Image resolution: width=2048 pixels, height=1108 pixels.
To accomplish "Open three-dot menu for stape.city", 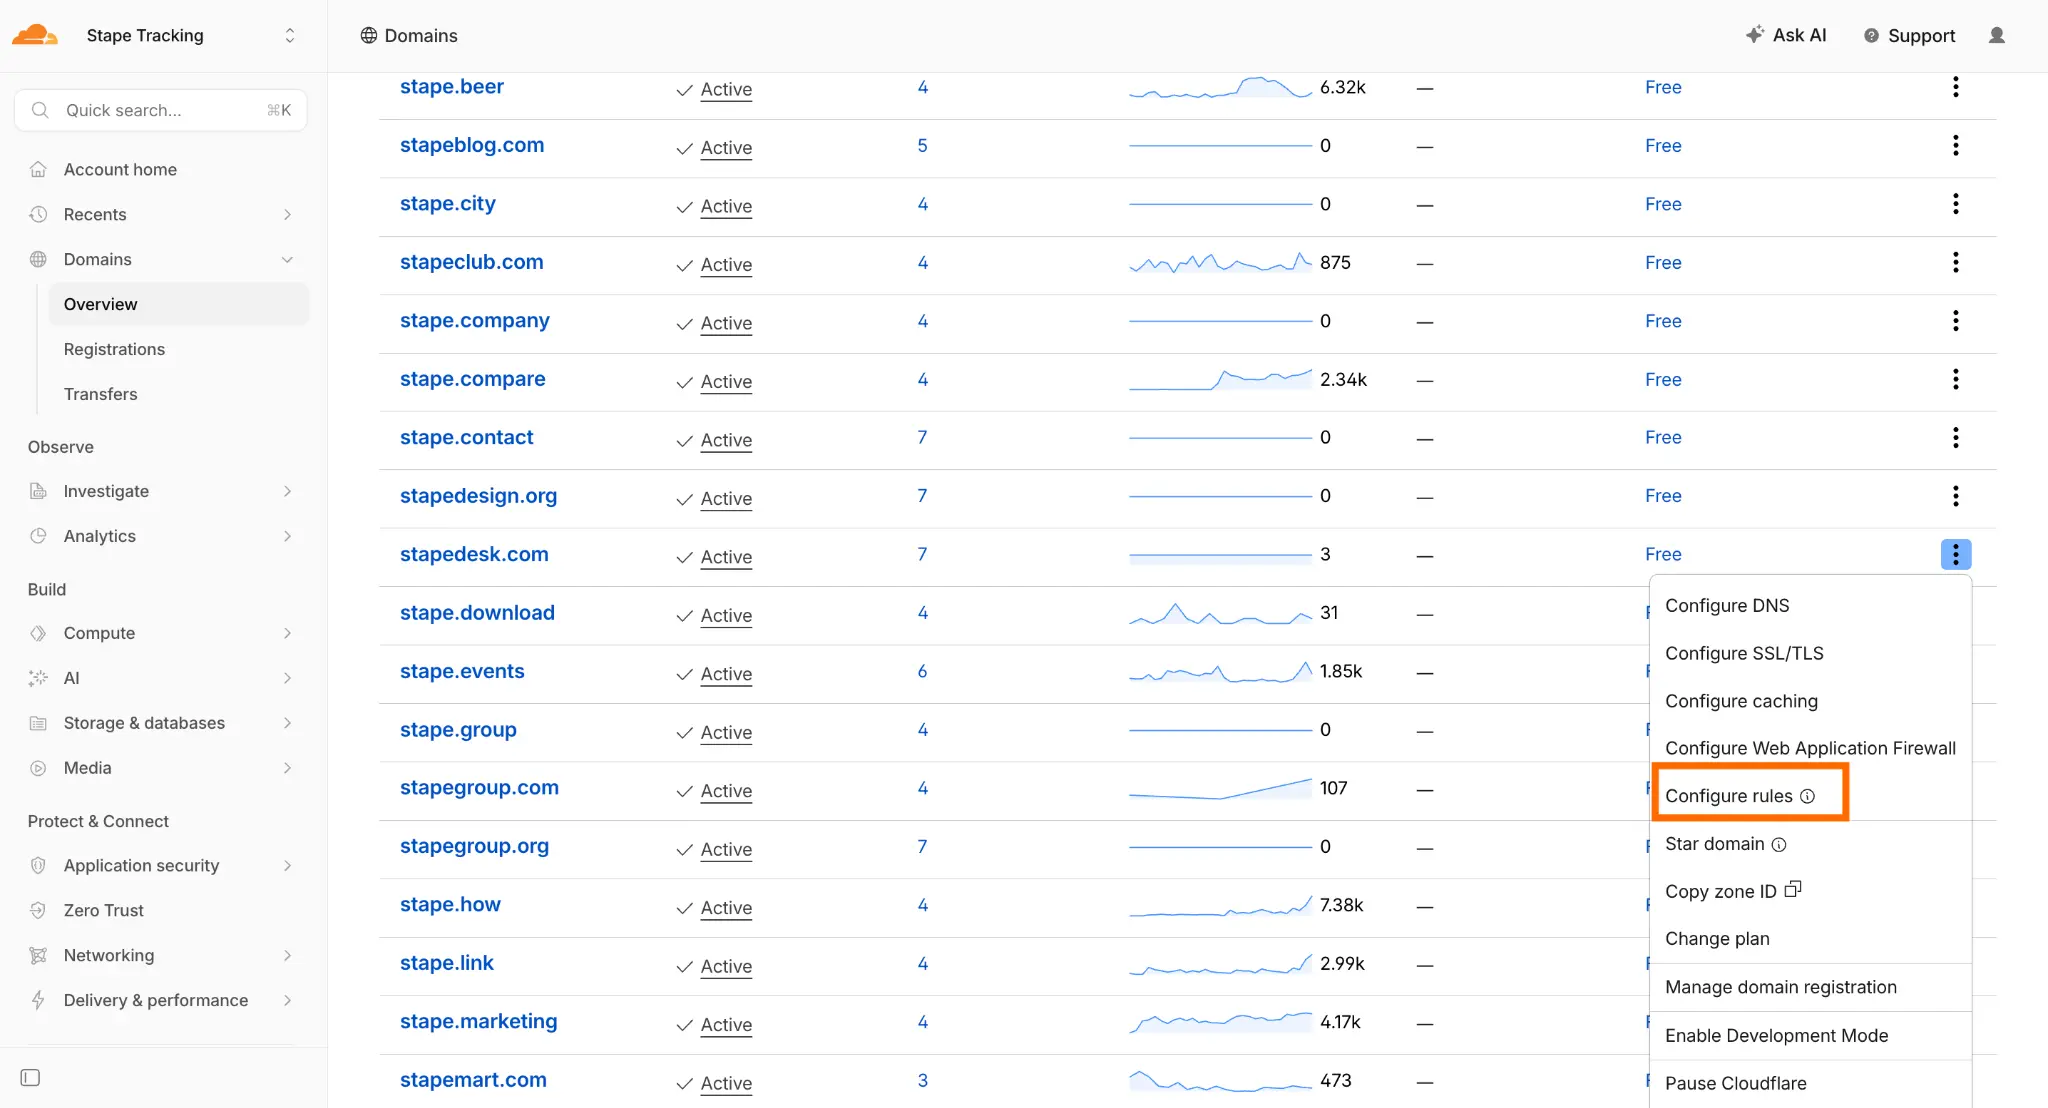I will pos(1955,204).
